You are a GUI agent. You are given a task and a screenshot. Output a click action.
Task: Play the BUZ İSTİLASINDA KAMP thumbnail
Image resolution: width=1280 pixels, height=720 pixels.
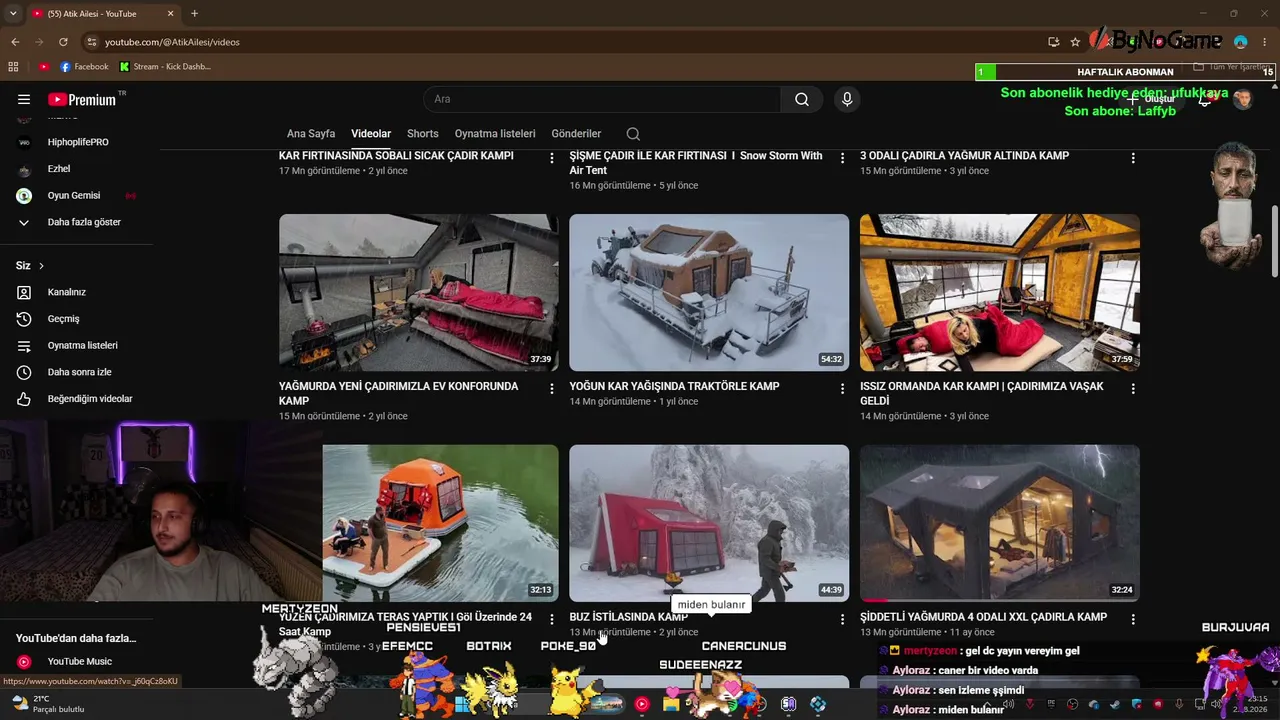tap(709, 523)
